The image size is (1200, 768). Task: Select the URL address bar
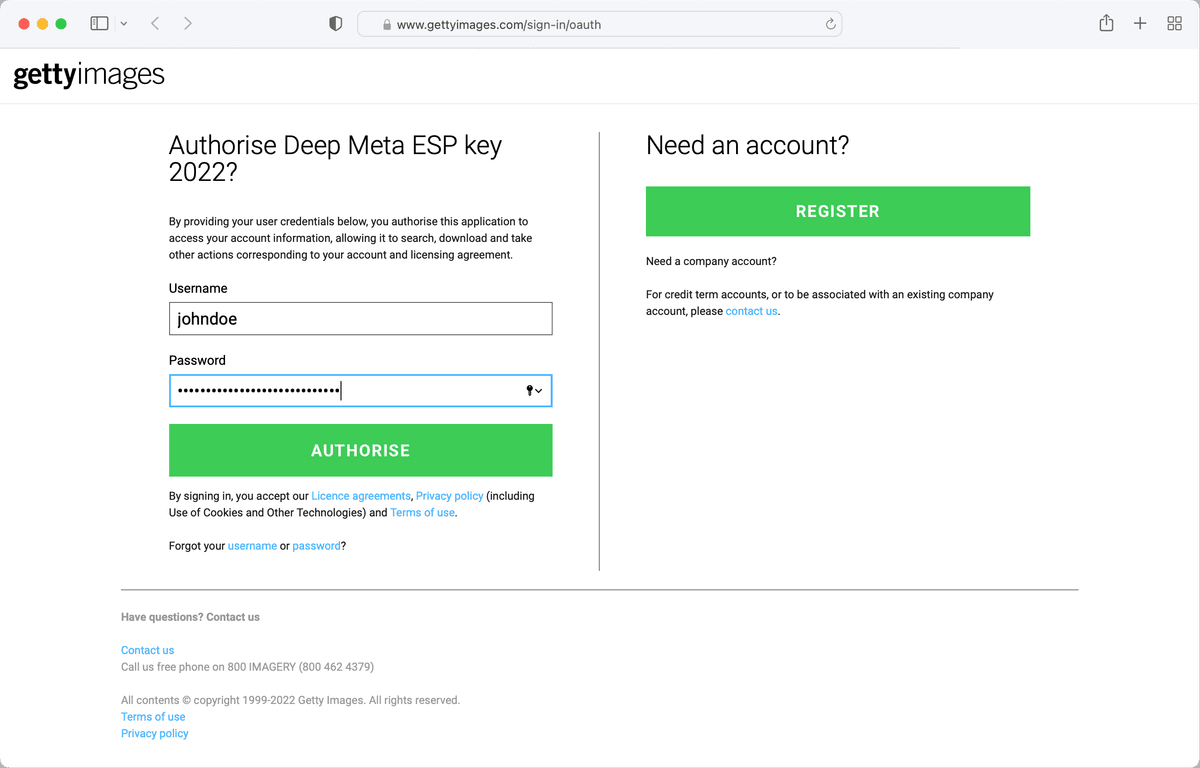click(x=599, y=24)
